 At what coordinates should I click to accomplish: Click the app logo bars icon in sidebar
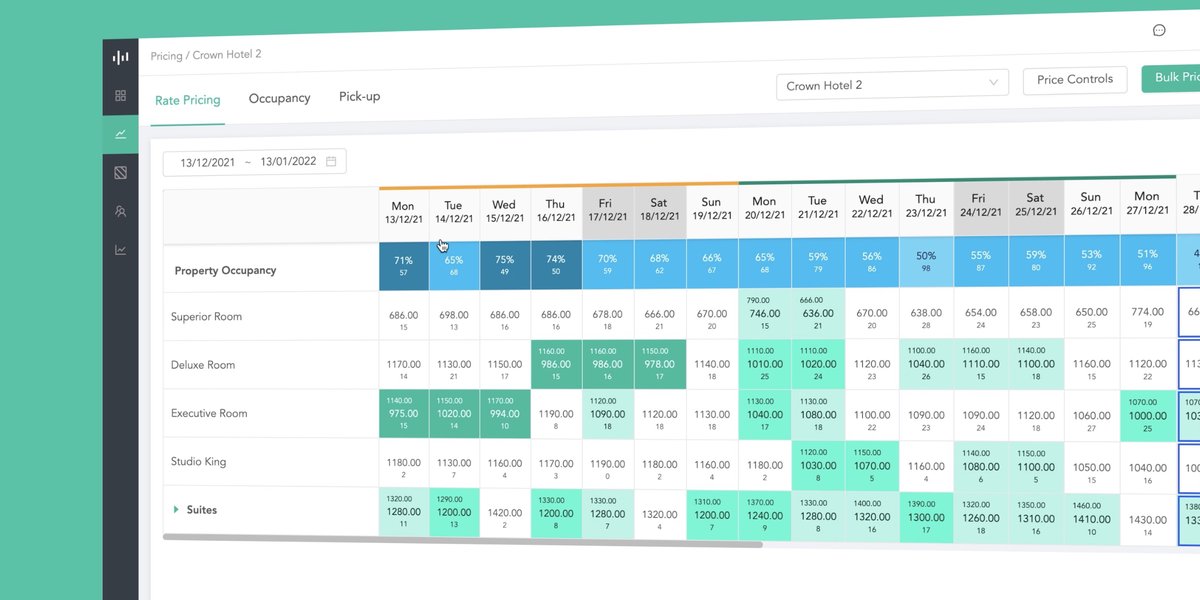pyautogui.click(x=120, y=57)
